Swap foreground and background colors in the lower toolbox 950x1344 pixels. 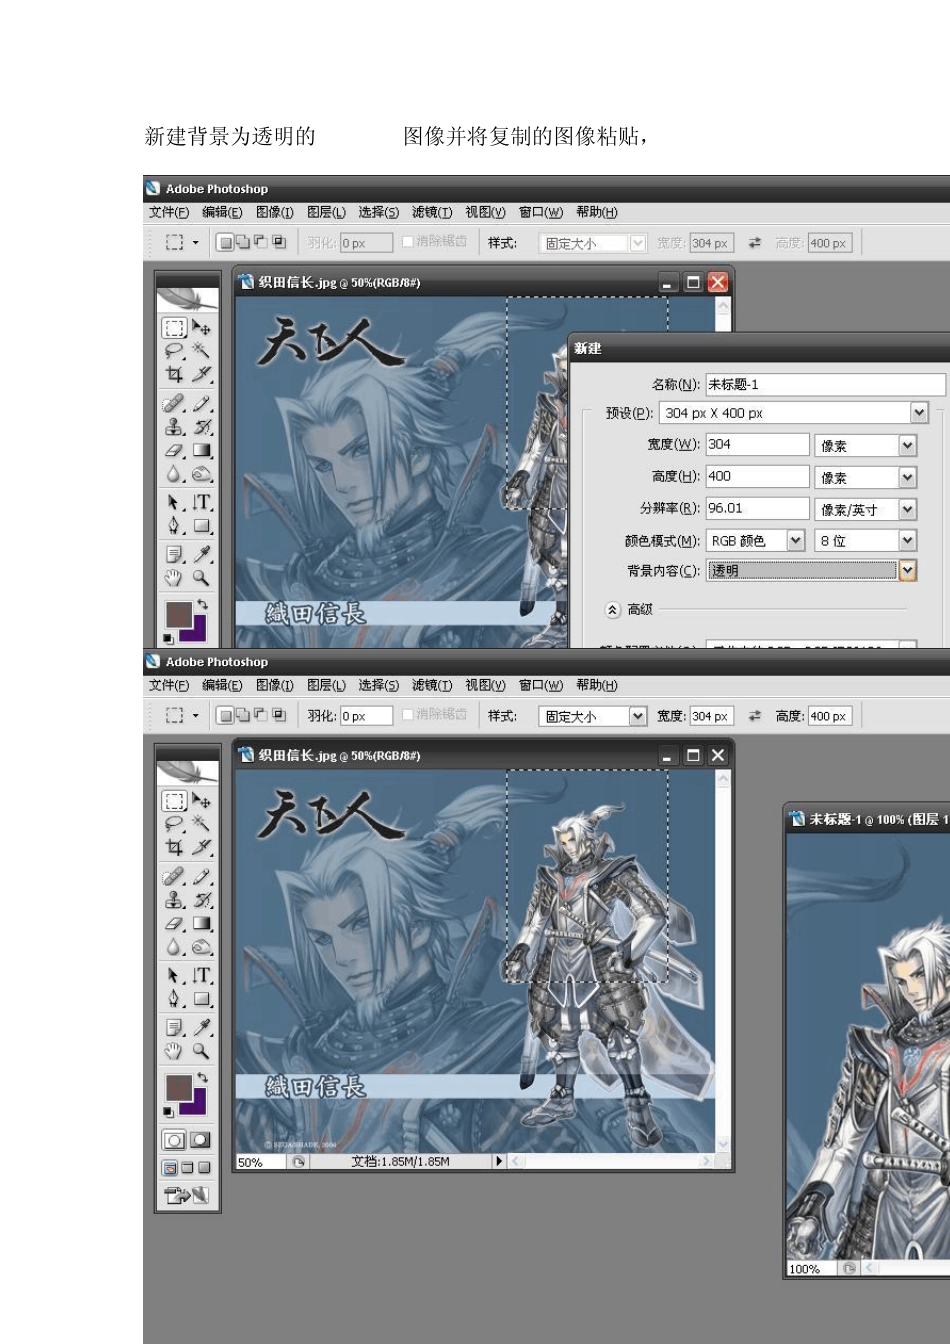tap(202, 1077)
